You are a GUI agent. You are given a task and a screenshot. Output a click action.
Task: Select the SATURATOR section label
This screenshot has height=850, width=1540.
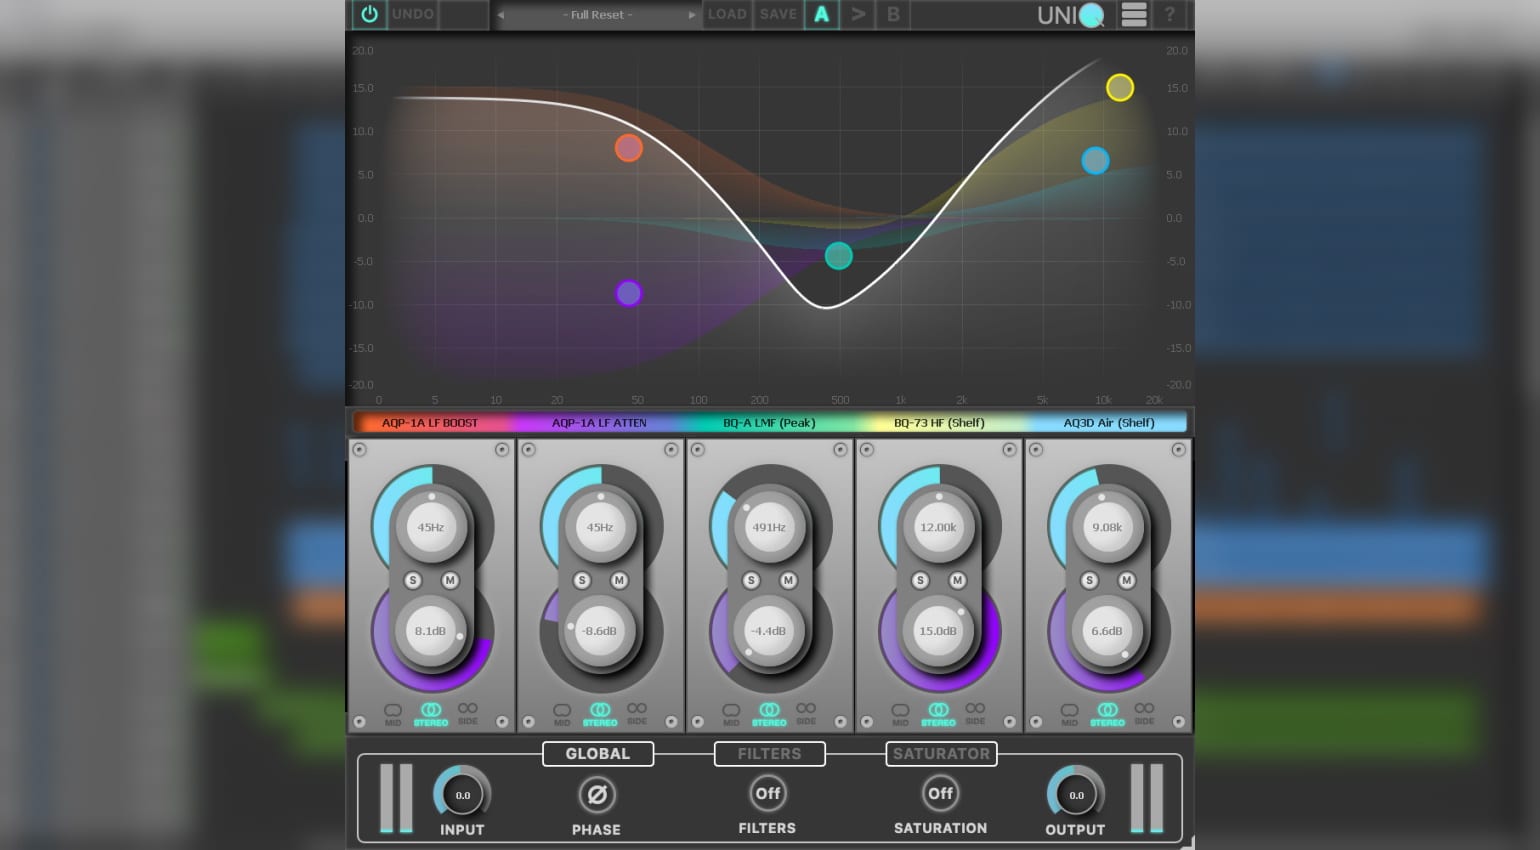(941, 753)
